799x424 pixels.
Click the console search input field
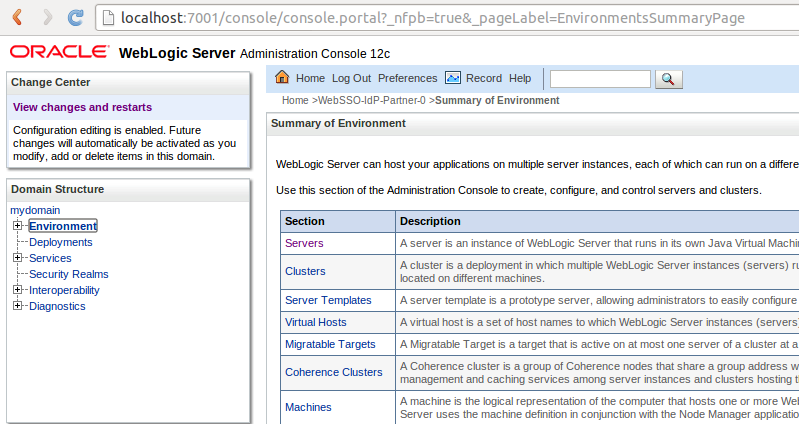(600, 79)
